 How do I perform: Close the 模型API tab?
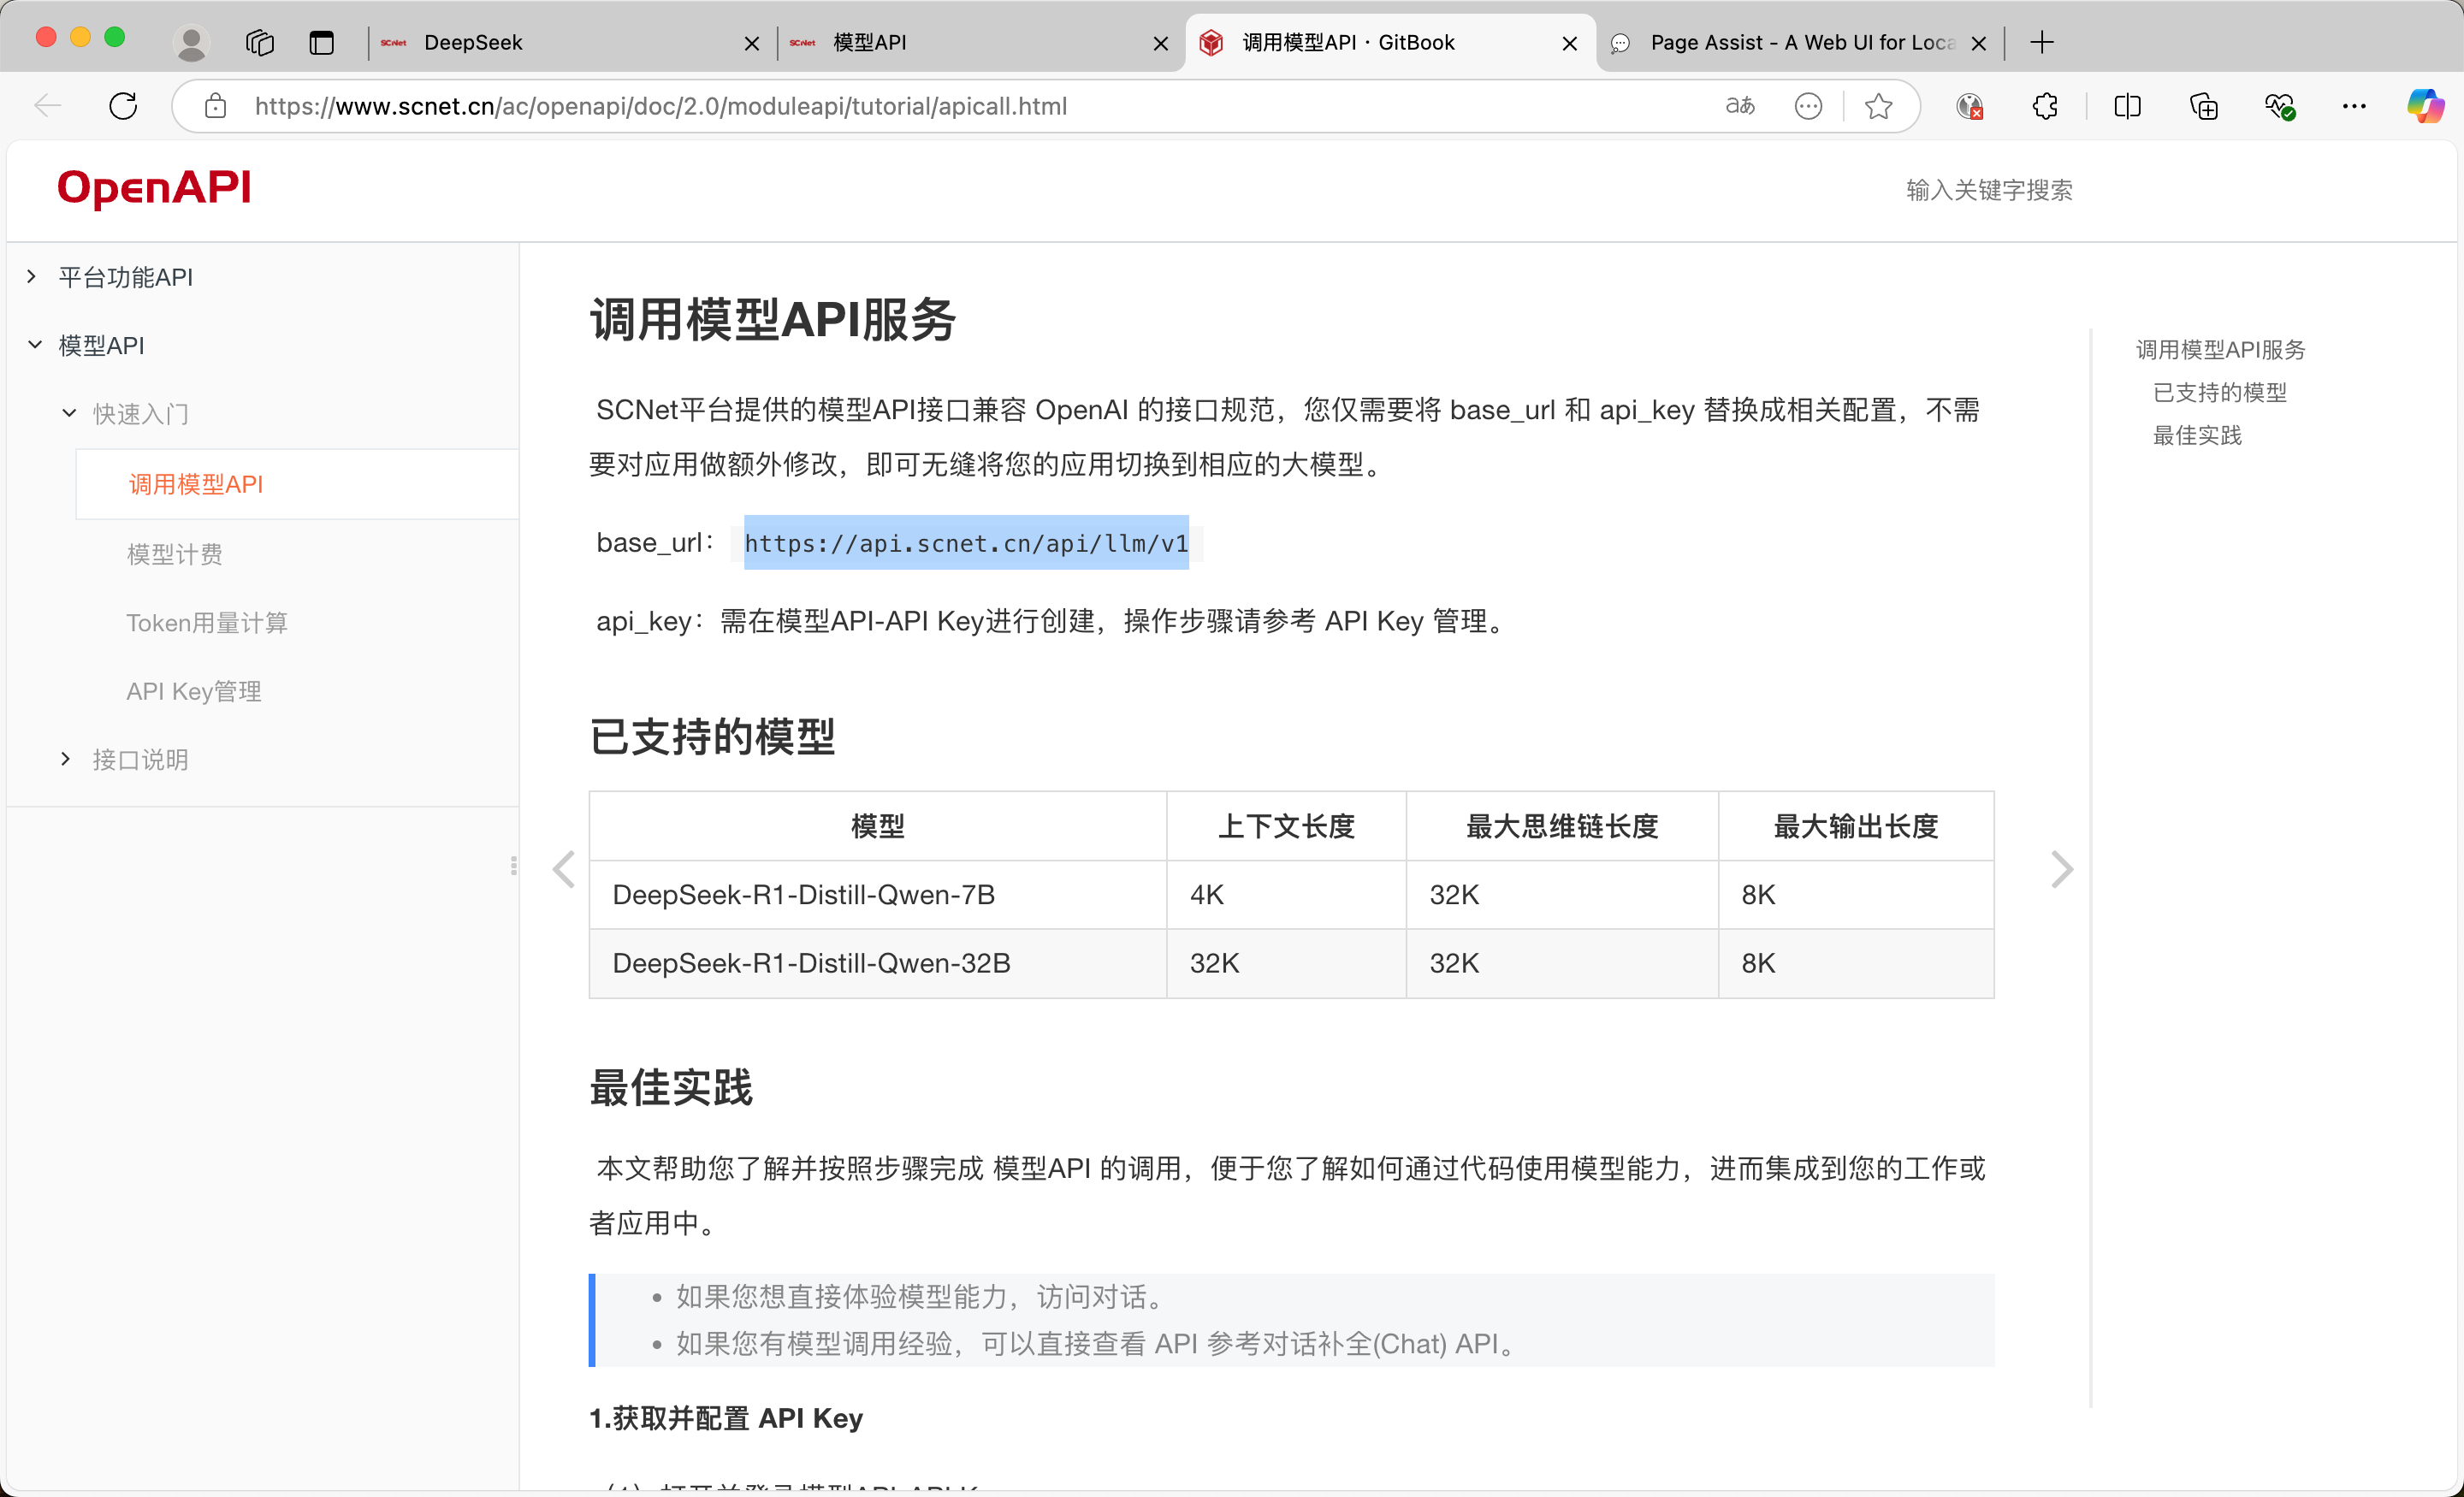1161,43
